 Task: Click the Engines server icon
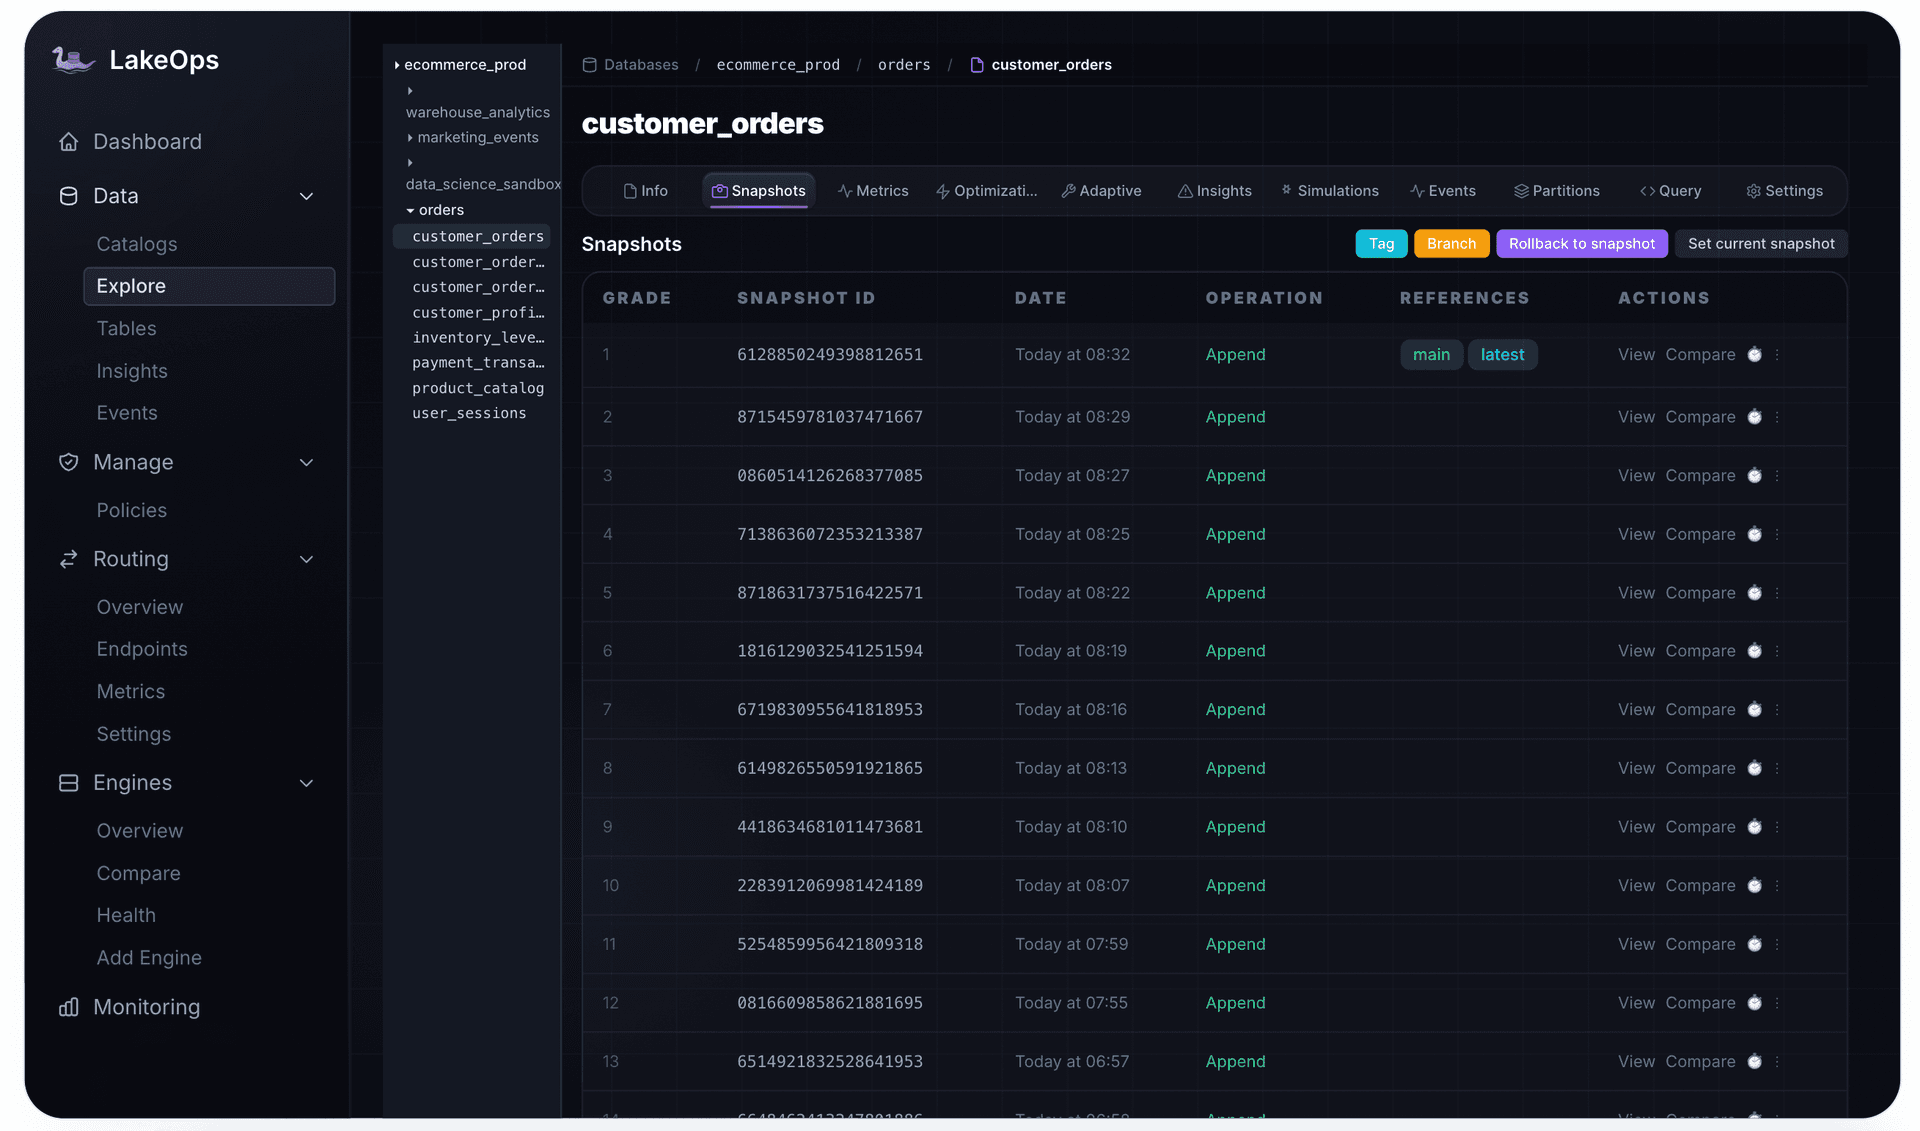coord(68,783)
